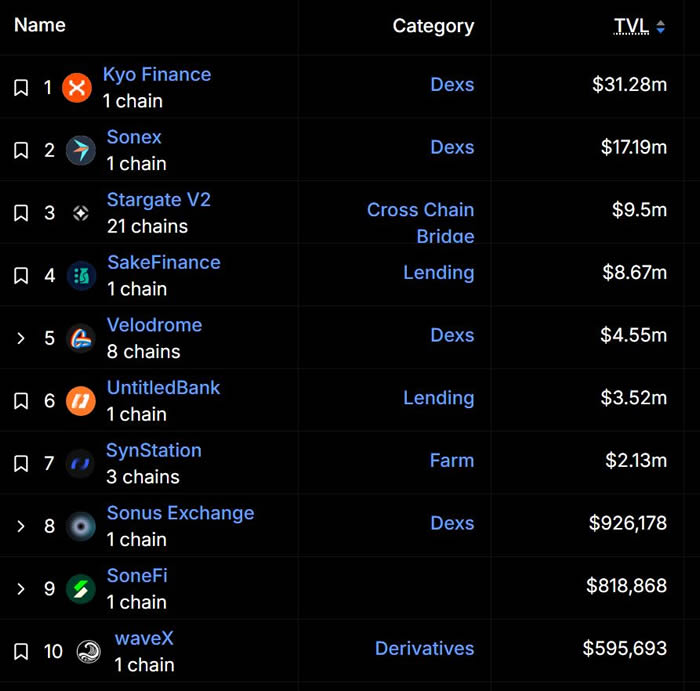This screenshot has width=700, height=691.
Task: Click the SoneFi green logo icon
Action: [x=81, y=589]
